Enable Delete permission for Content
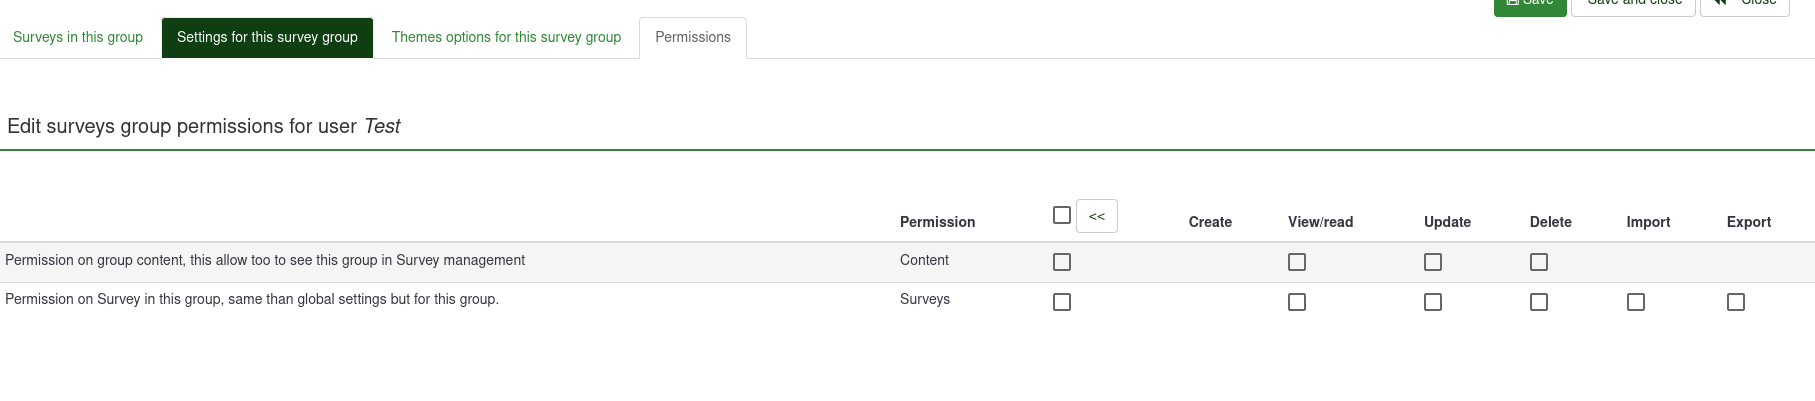The width and height of the screenshot is (1815, 401). pos(1539,262)
